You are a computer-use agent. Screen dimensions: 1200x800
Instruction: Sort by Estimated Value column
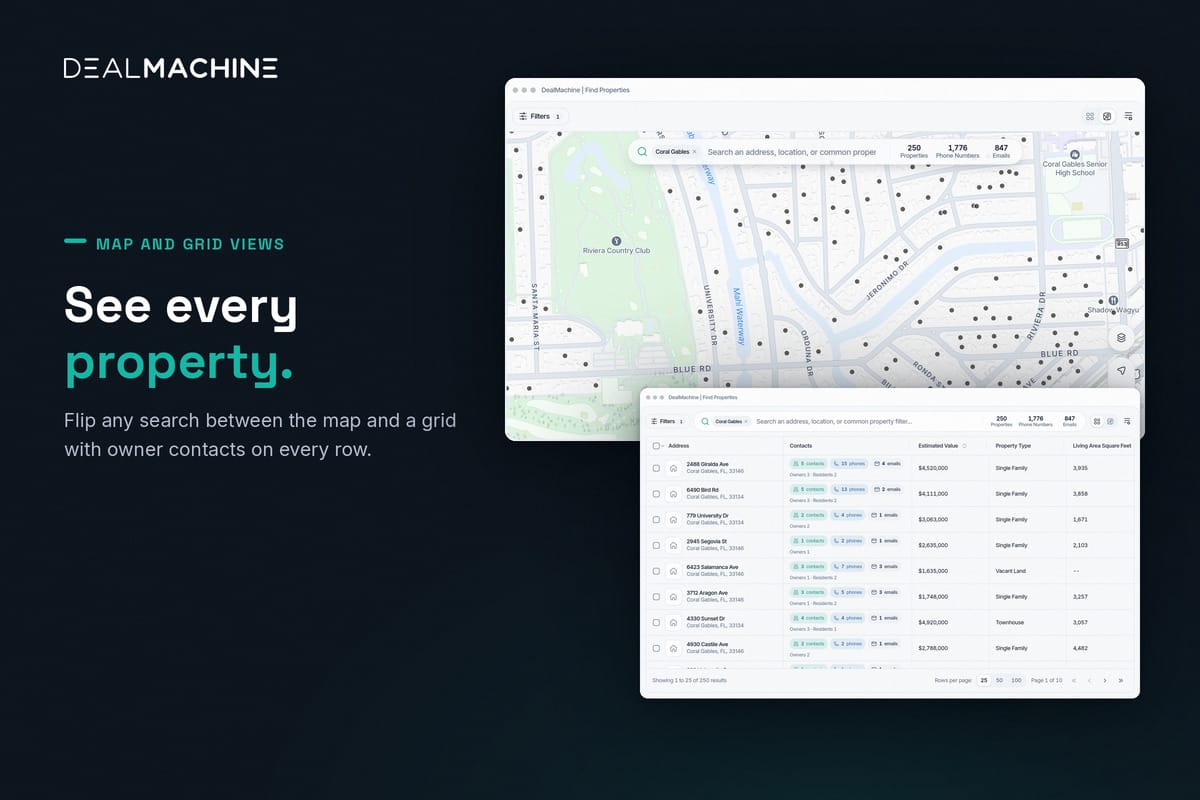[x=942, y=446]
